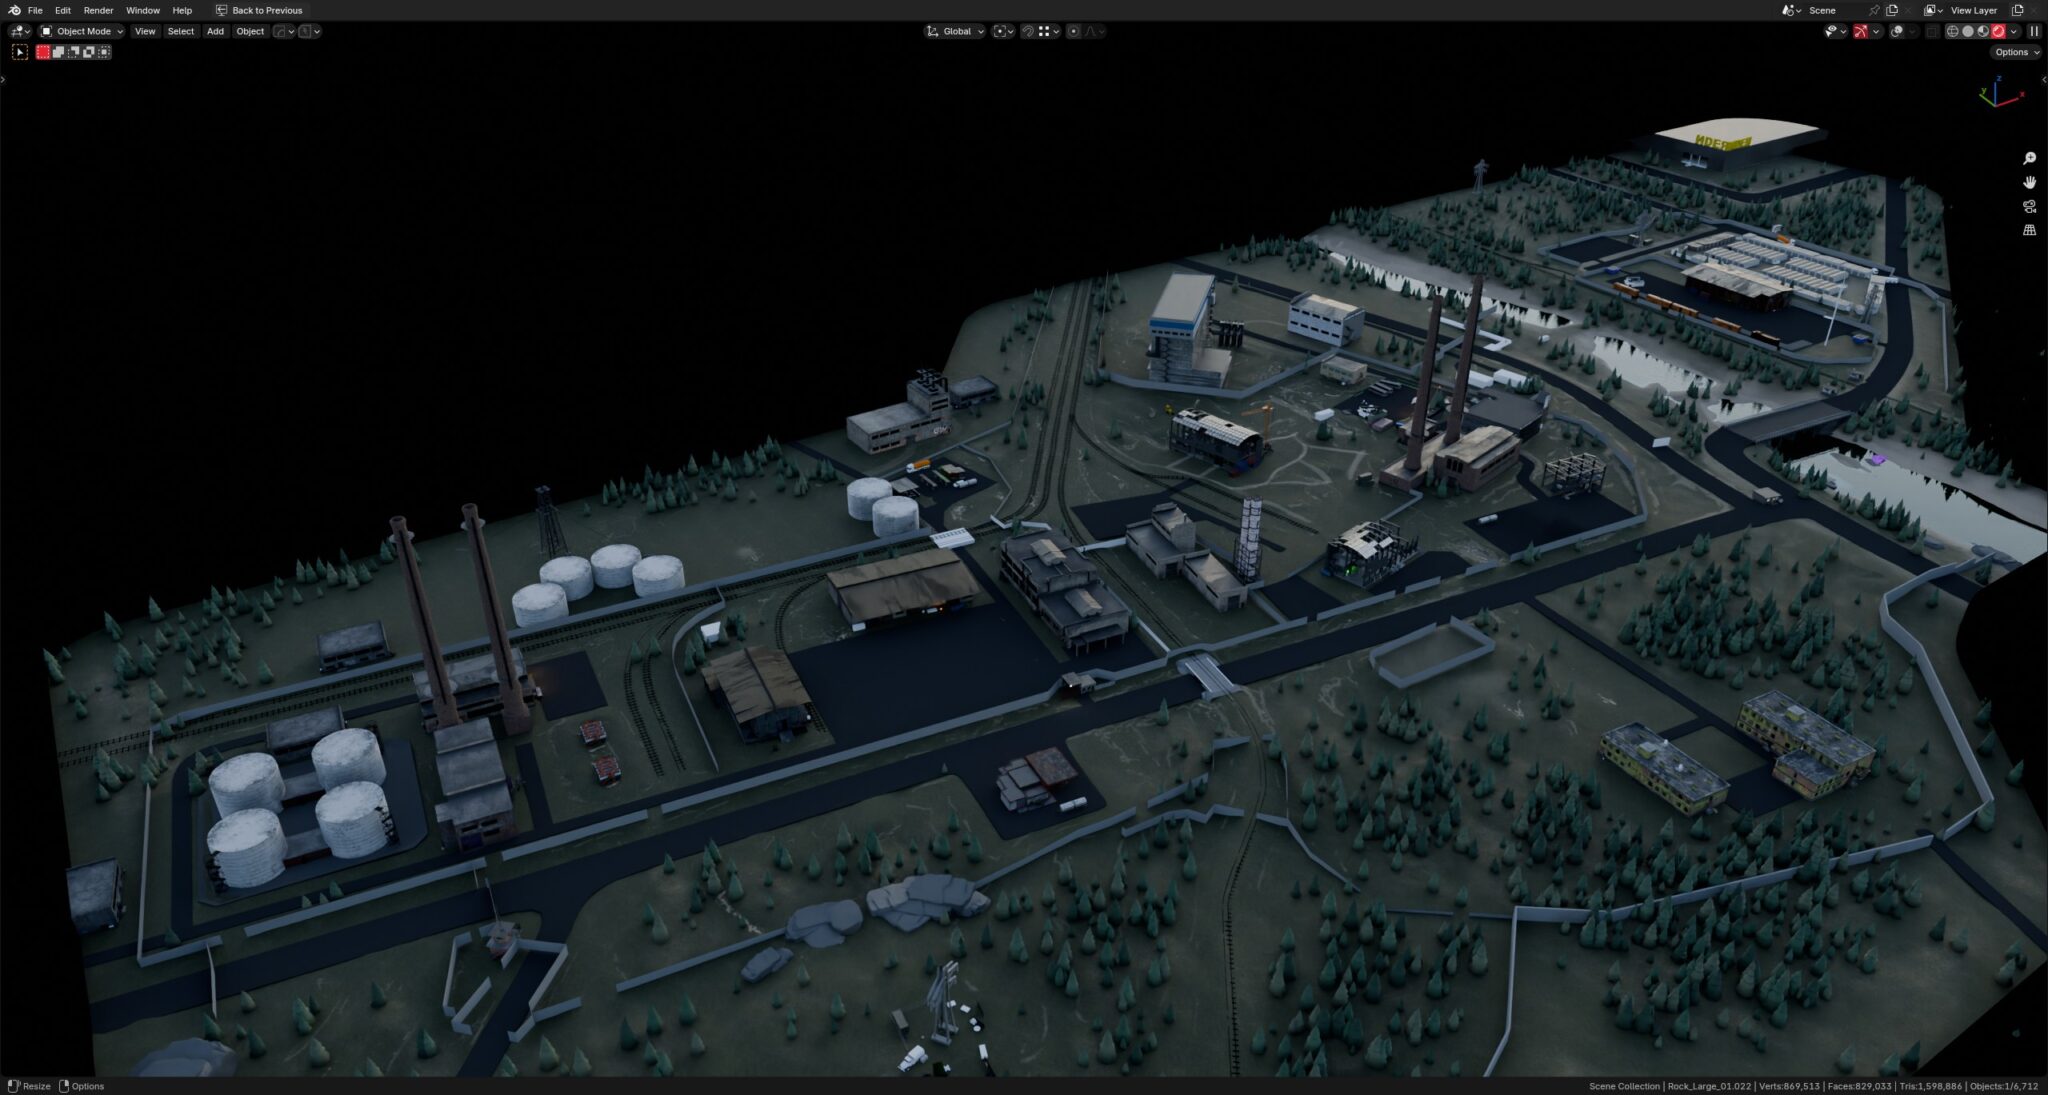Toggle camera view in the viewport sidebar

(x=2030, y=206)
